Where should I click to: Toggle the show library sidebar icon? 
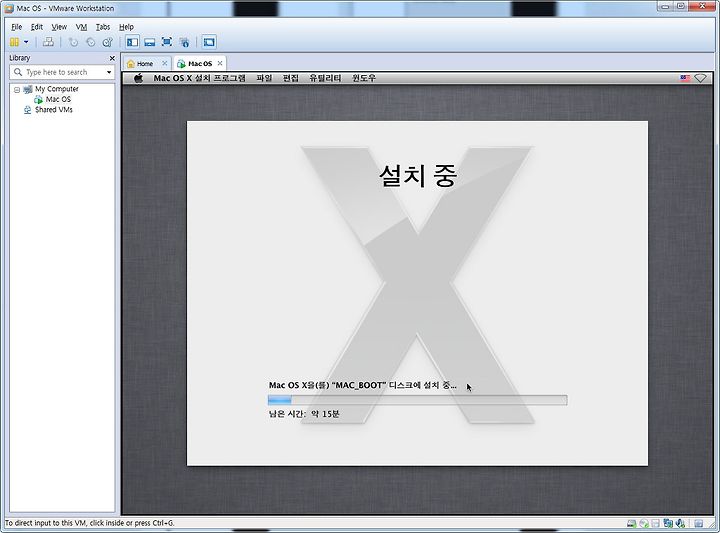point(132,42)
